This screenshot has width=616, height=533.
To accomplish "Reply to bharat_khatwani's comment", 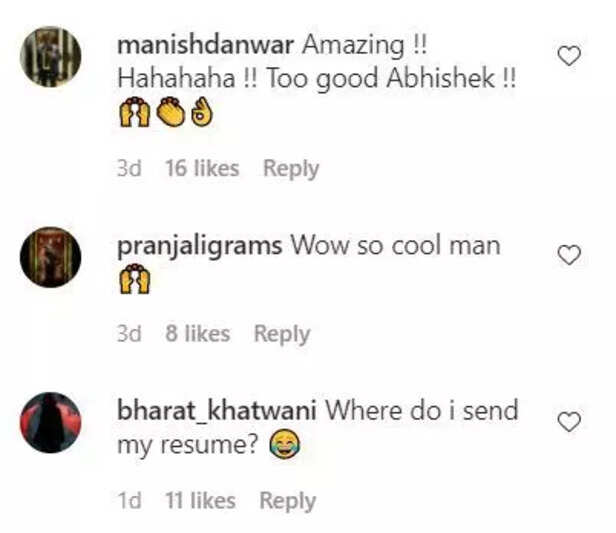I will 288,501.
